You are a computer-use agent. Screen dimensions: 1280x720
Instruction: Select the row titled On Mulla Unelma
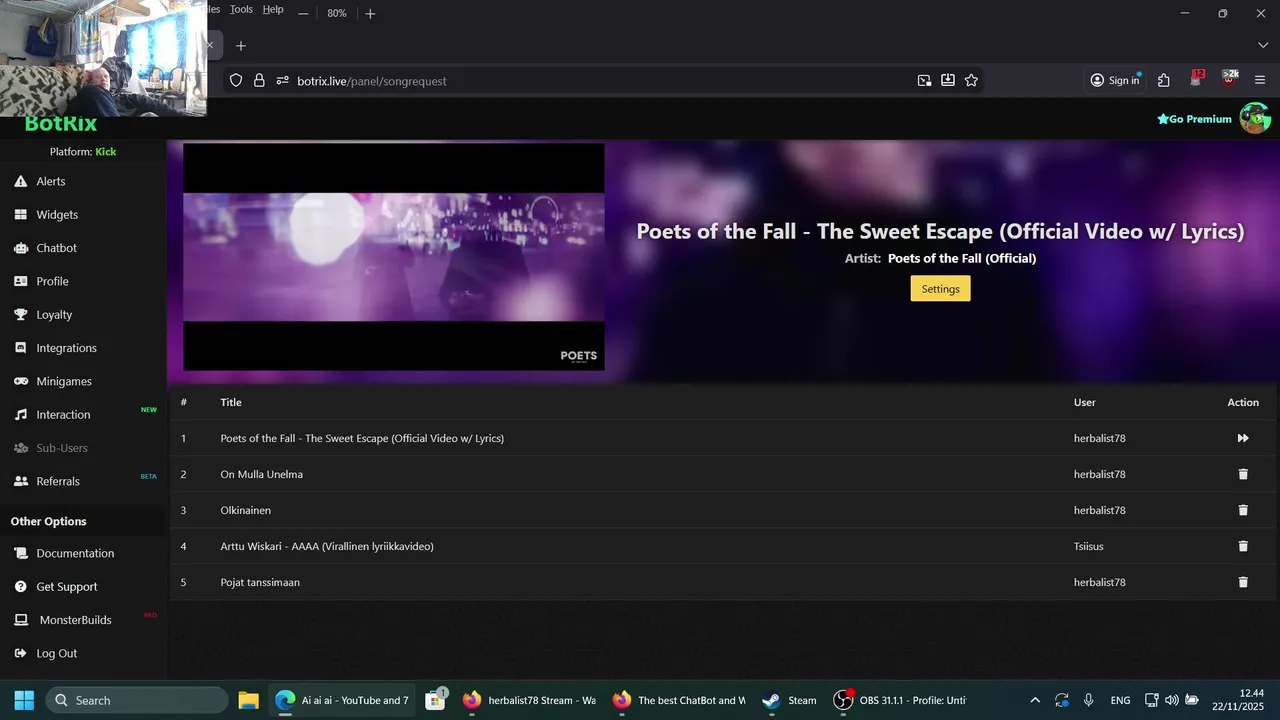point(722,474)
